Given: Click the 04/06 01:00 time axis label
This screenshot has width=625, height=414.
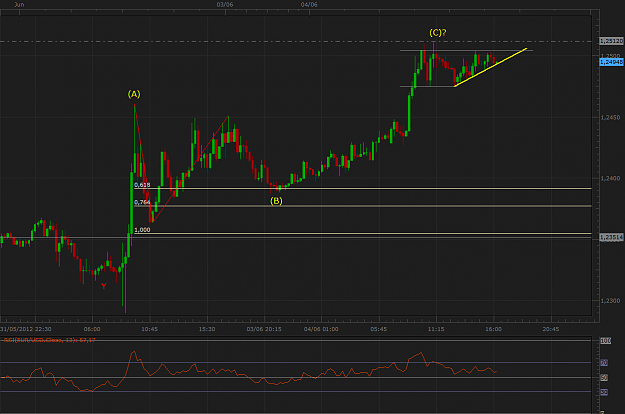Looking at the screenshot, I should (x=321, y=329).
